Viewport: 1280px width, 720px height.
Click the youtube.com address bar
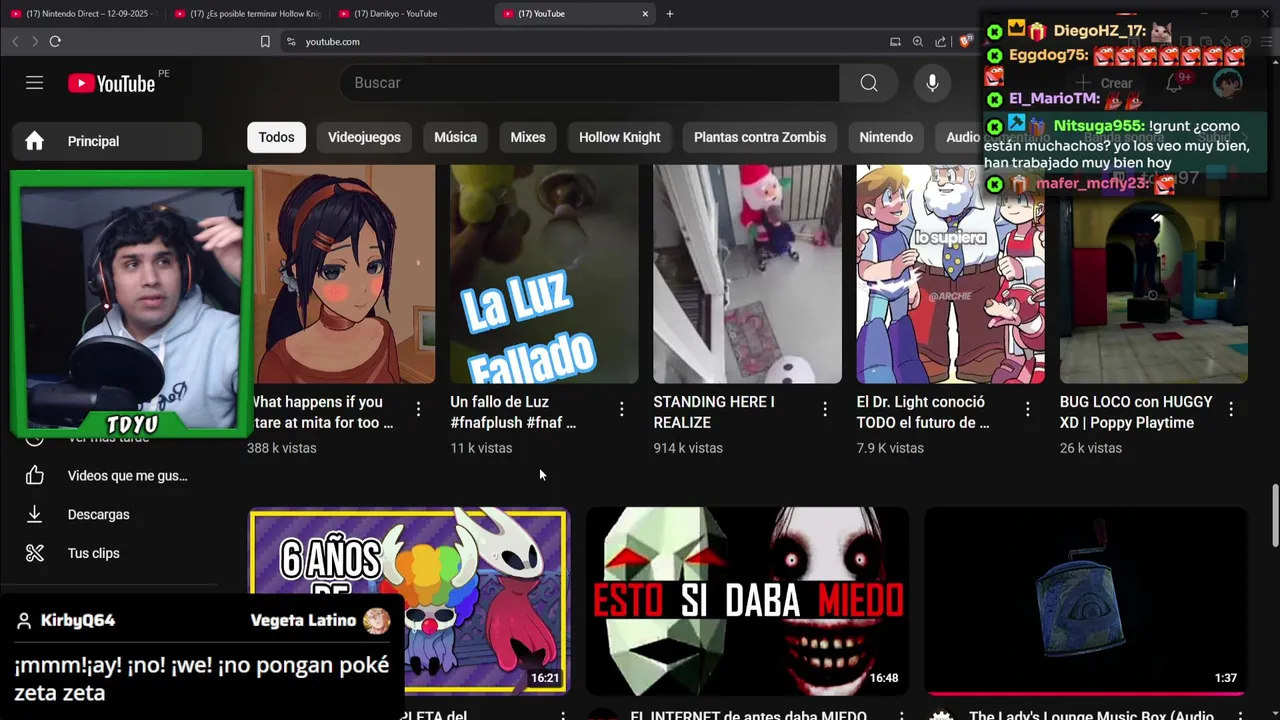[580, 41]
